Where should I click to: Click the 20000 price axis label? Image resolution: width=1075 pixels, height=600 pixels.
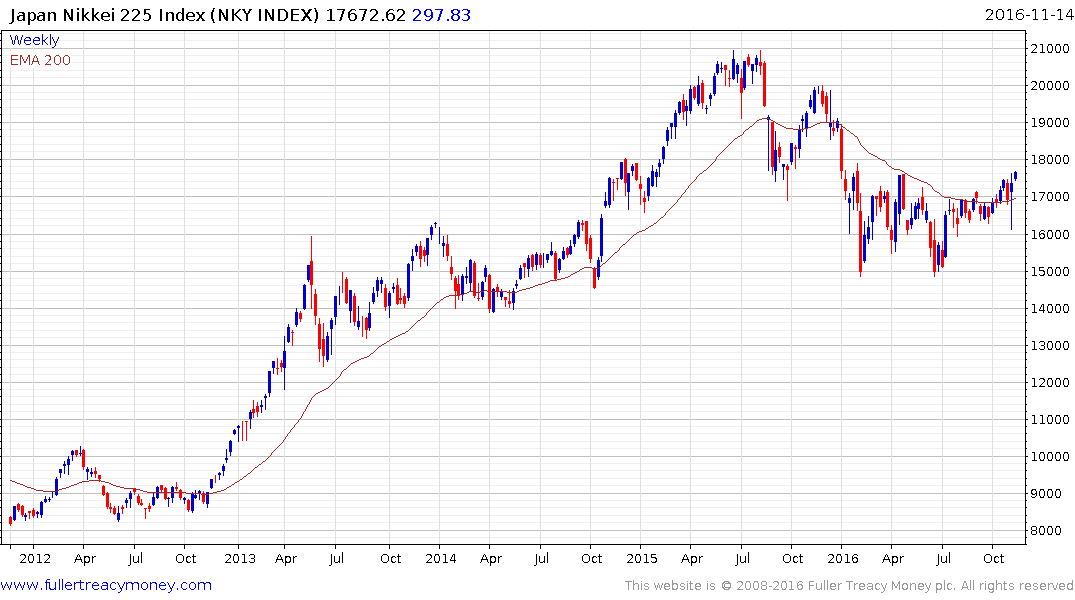(1050, 86)
